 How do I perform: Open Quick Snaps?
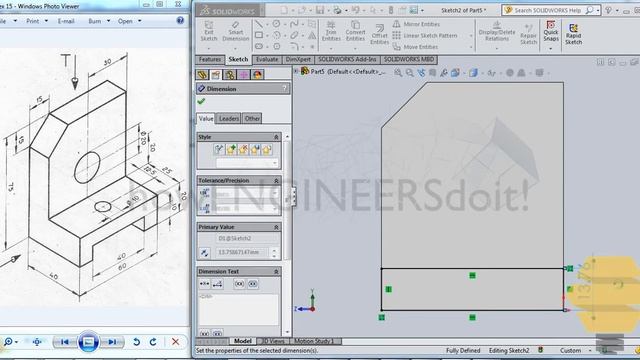pyautogui.click(x=551, y=31)
